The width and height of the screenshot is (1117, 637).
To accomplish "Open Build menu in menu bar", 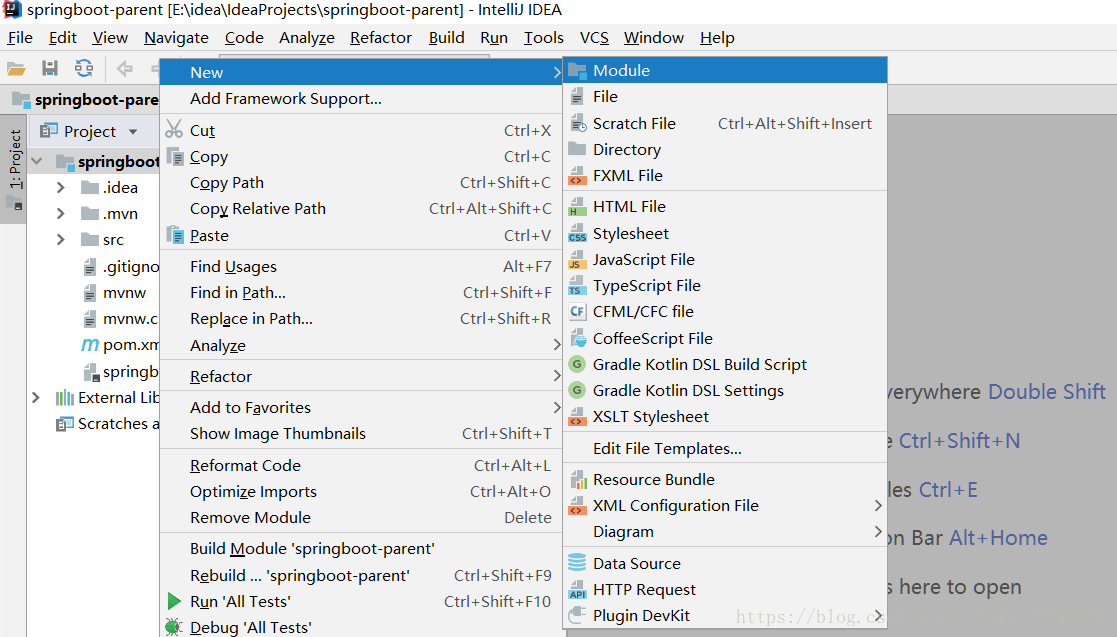I will click(447, 38).
